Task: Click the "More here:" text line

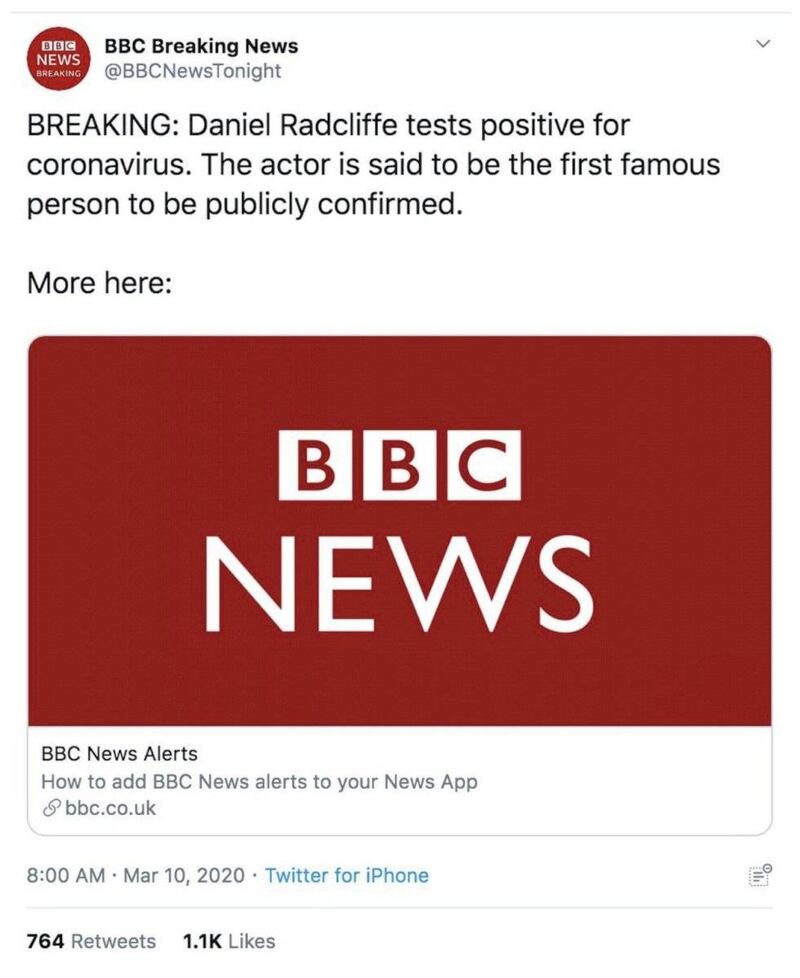Action: [100, 283]
